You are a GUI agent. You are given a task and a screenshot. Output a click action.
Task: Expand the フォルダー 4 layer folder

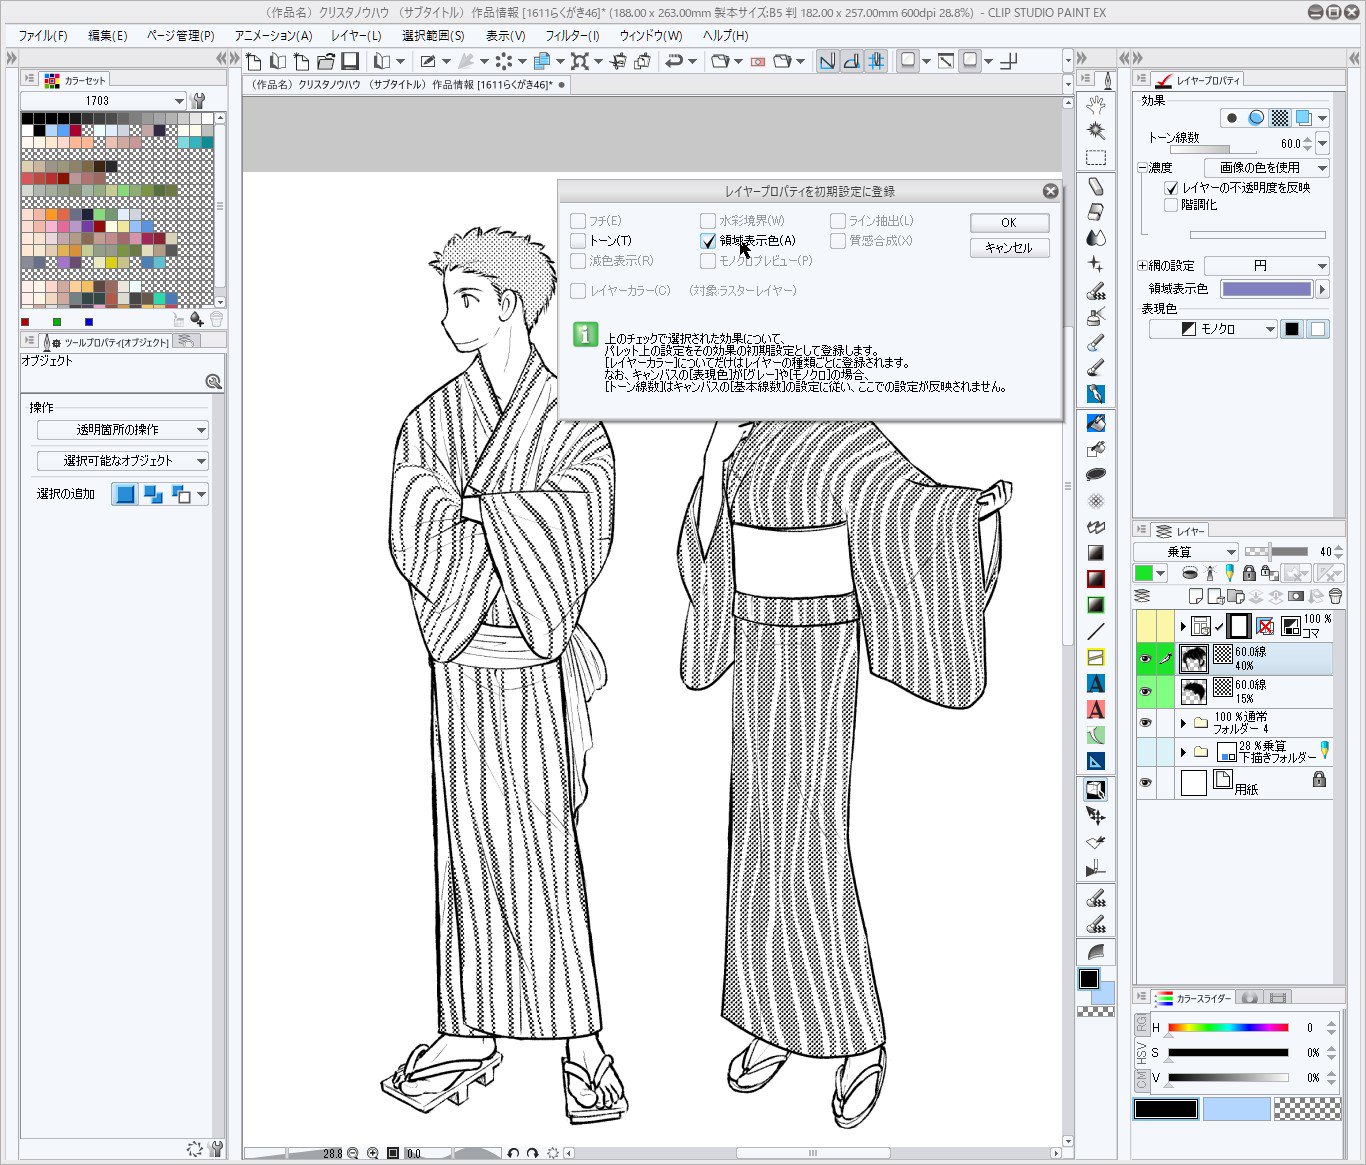coord(1183,722)
